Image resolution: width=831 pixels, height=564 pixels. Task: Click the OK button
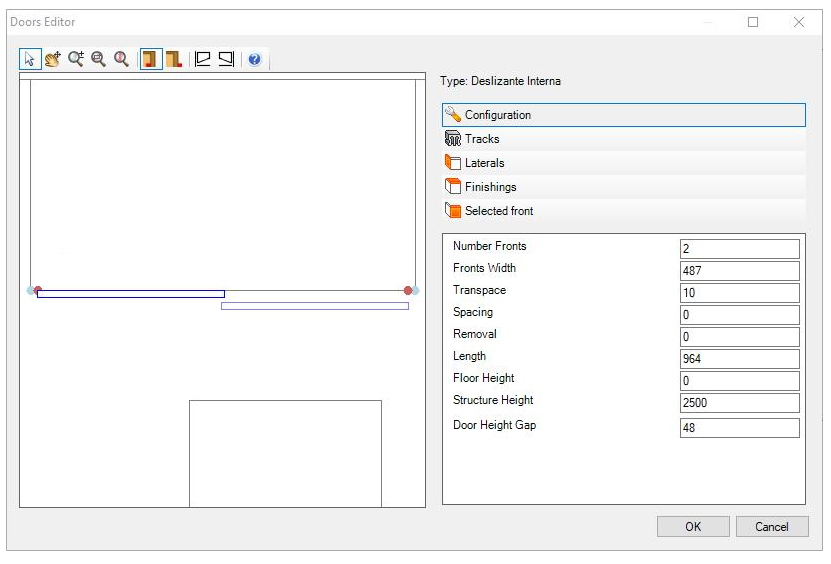(693, 527)
